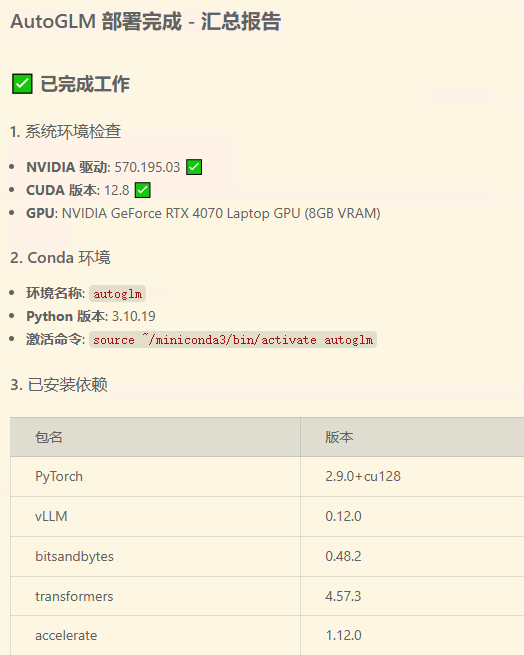524x655 pixels.
Task: Click the checkmark after CUDA 版本 12.8
Action: 142,190
